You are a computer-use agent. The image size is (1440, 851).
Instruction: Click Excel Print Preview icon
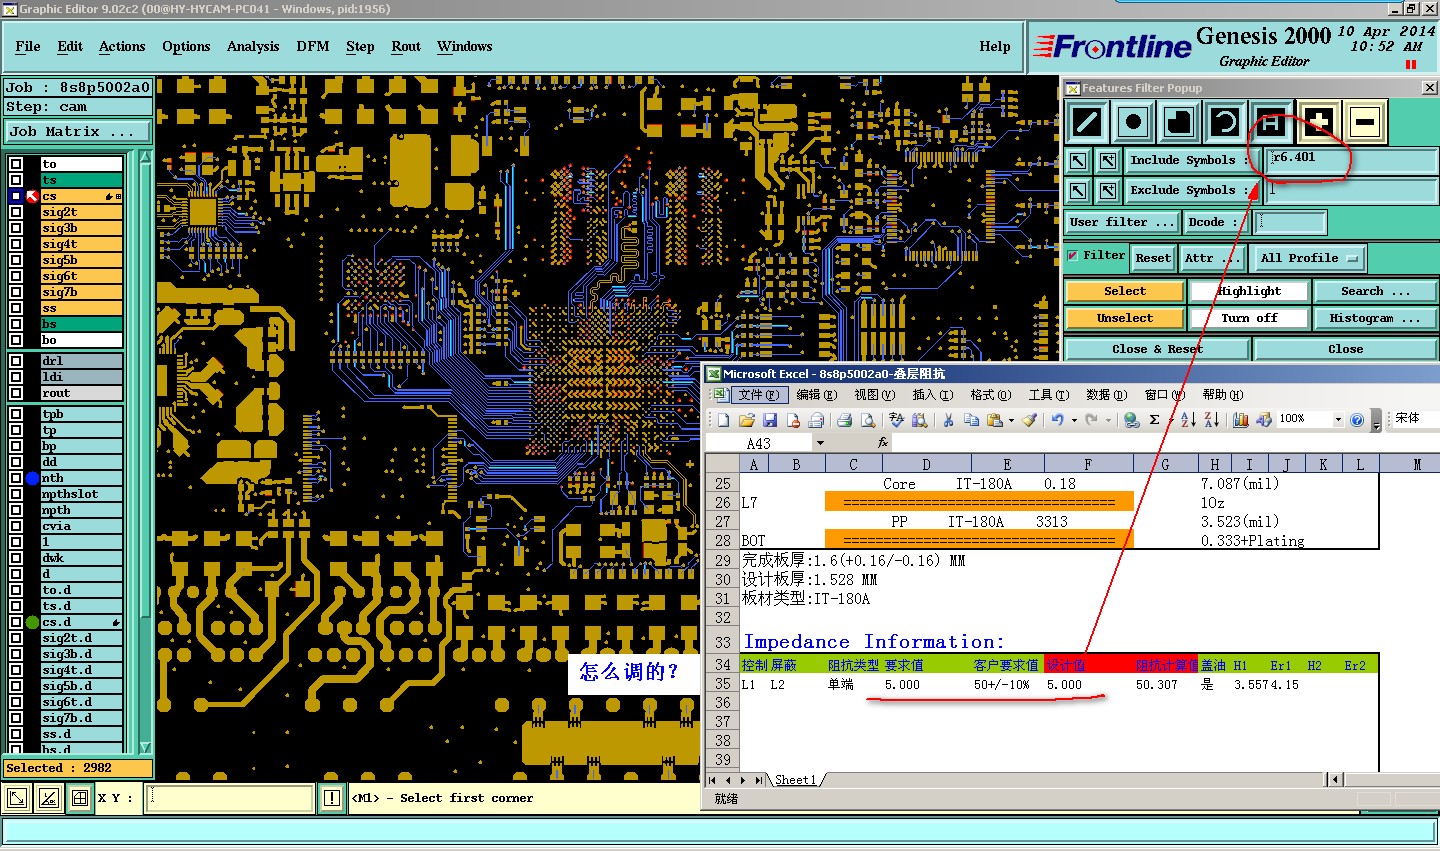[868, 420]
